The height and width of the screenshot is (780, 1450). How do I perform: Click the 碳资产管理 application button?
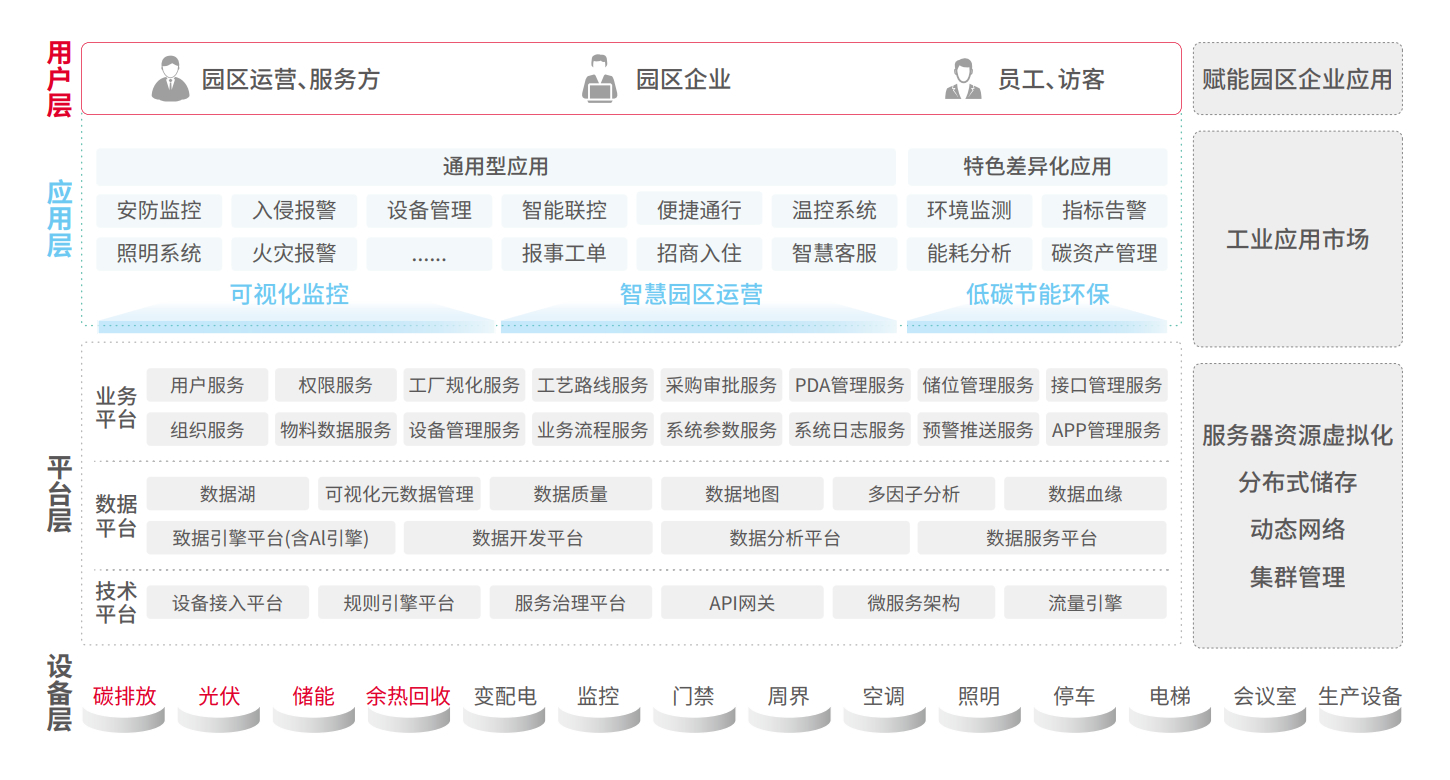(1104, 254)
